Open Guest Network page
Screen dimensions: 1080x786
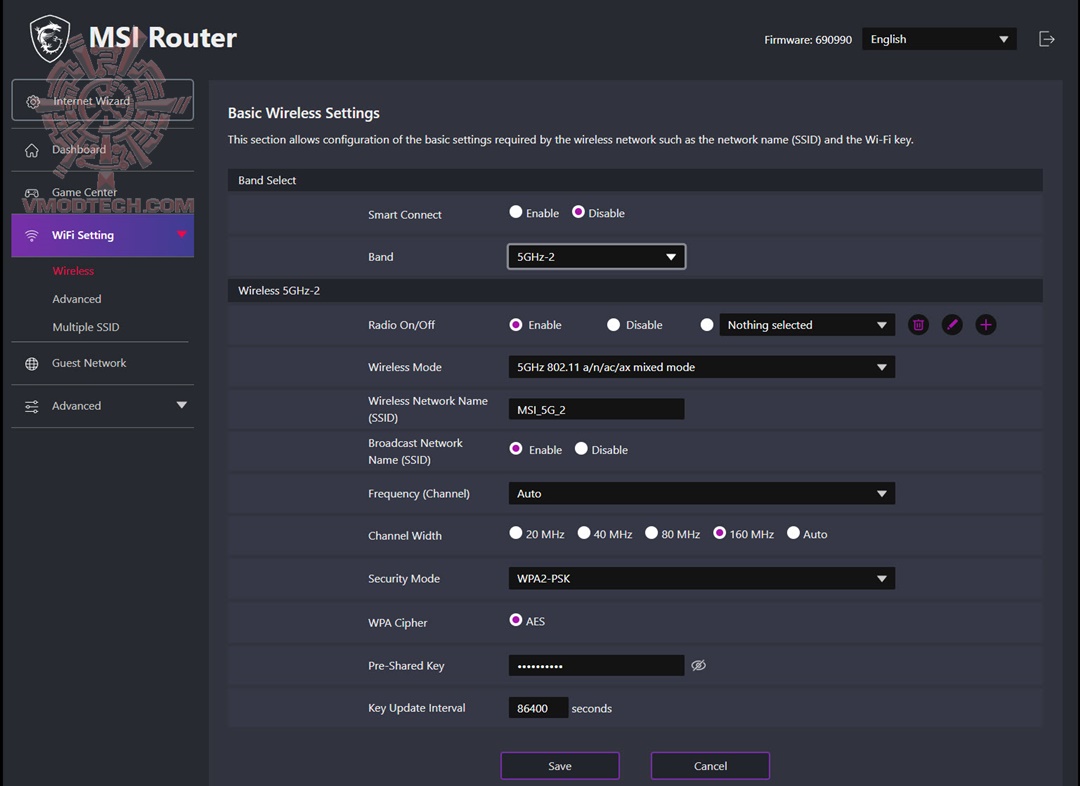tap(103, 363)
